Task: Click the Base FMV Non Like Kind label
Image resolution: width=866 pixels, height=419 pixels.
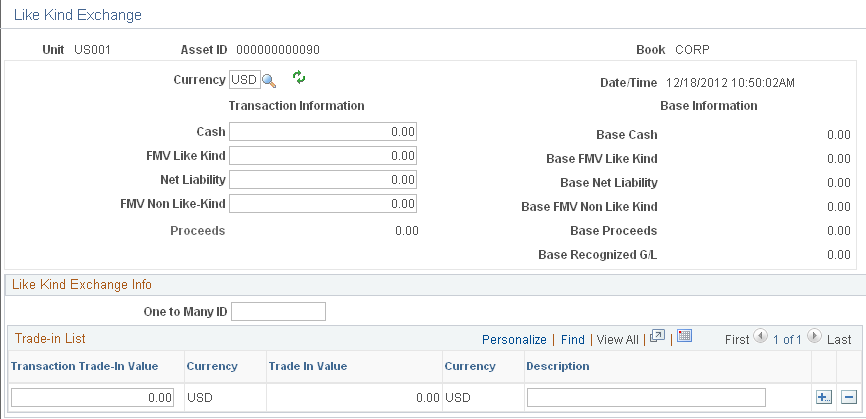Action: (x=589, y=207)
